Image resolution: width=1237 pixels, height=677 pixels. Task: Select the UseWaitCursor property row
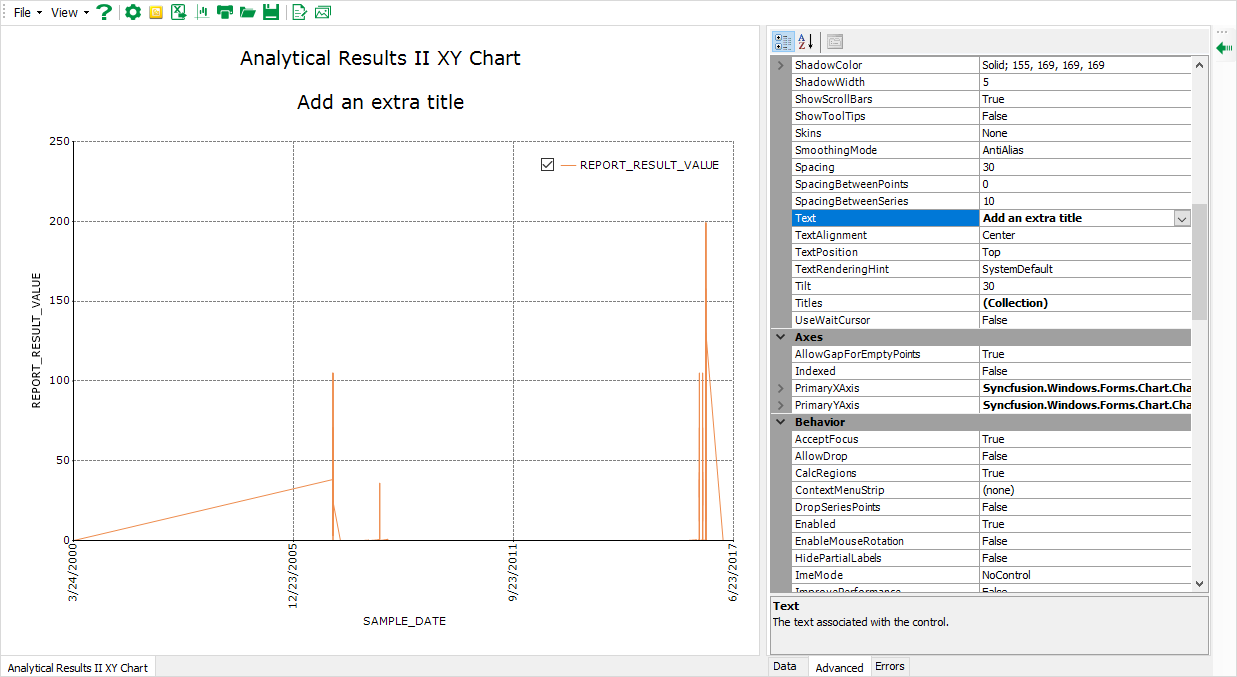pos(991,320)
